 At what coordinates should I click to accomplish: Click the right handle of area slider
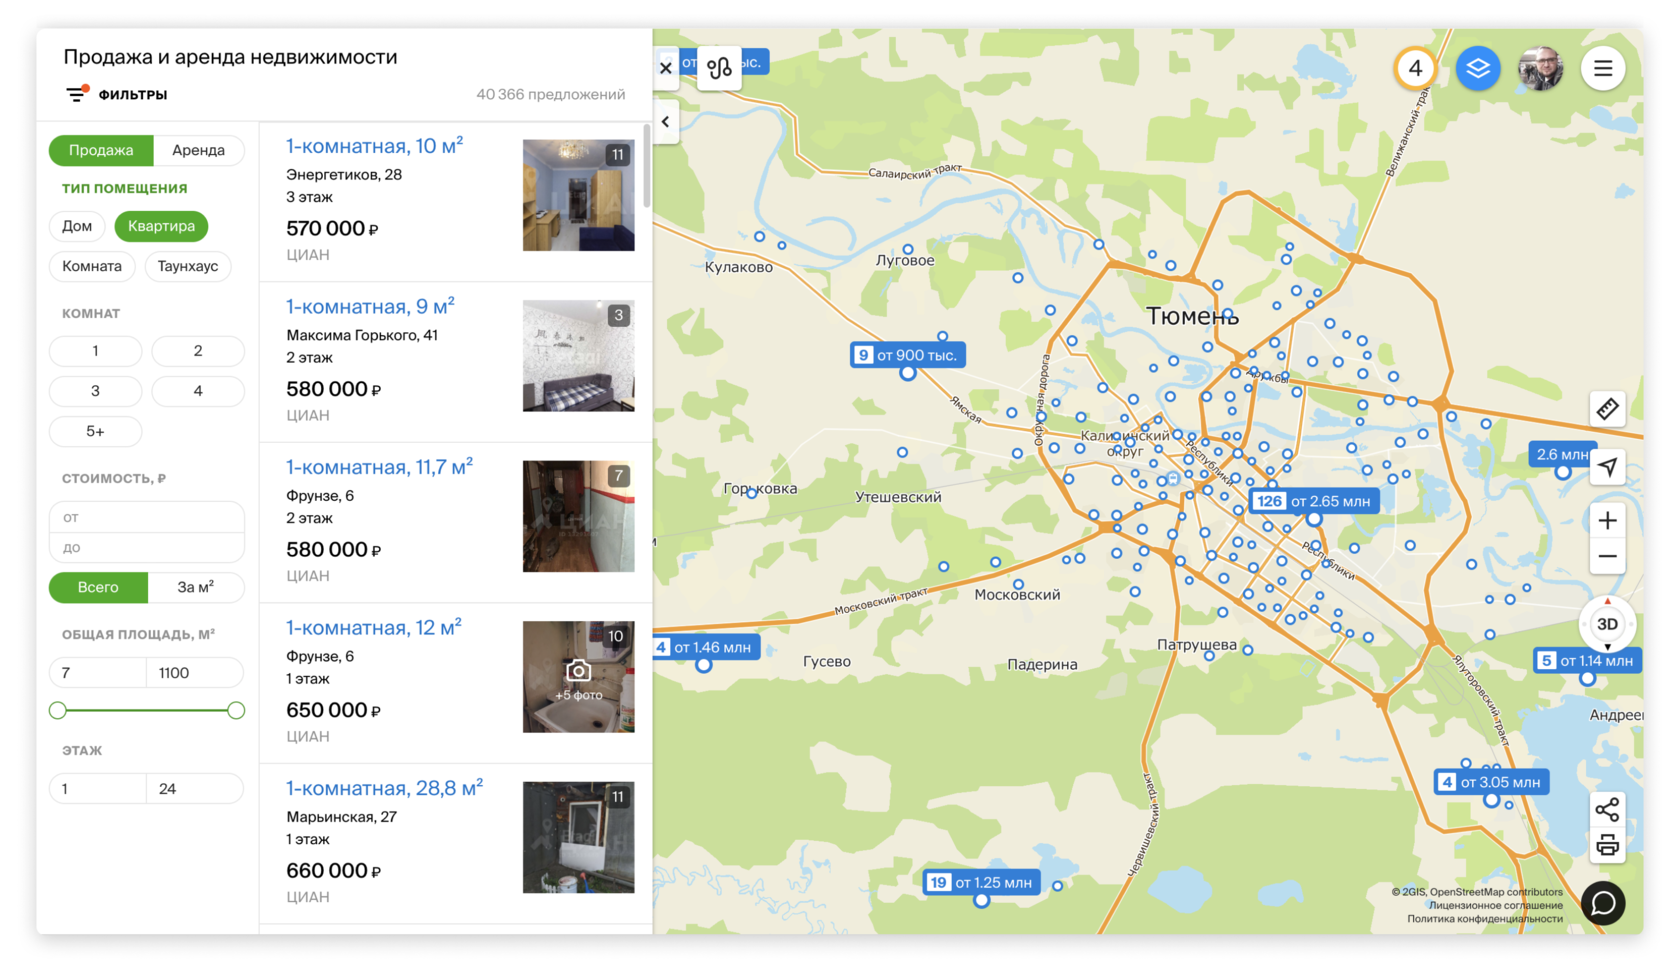tap(236, 710)
